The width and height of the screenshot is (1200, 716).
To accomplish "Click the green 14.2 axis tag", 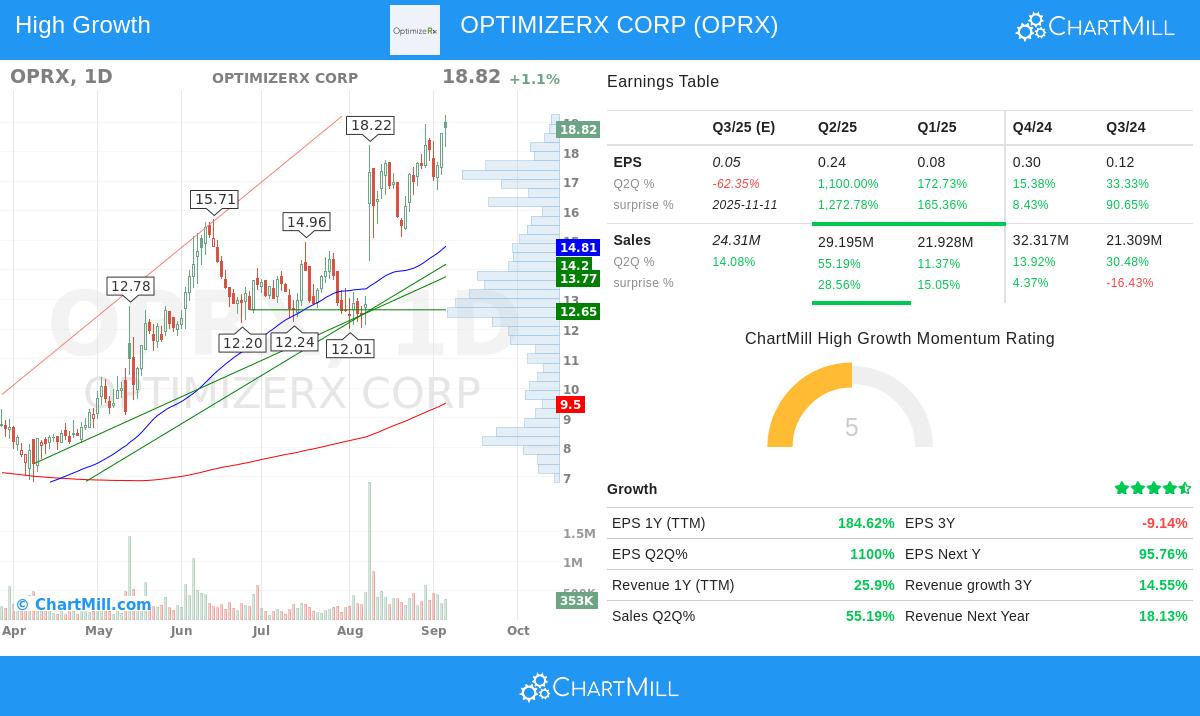I will (x=574, y=265).
